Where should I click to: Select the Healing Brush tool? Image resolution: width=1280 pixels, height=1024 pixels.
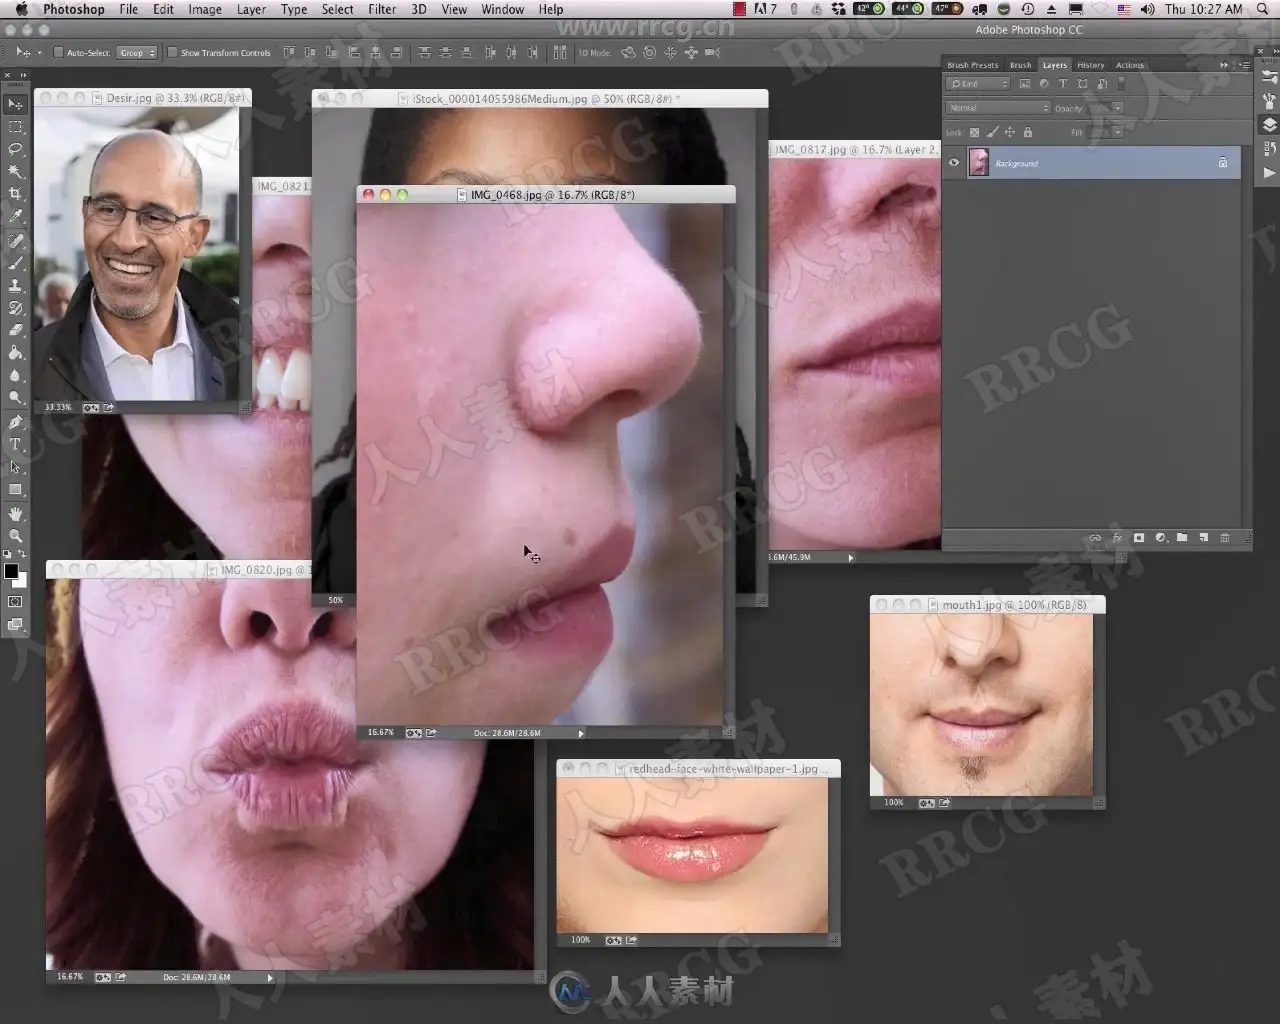coord(15,241)
